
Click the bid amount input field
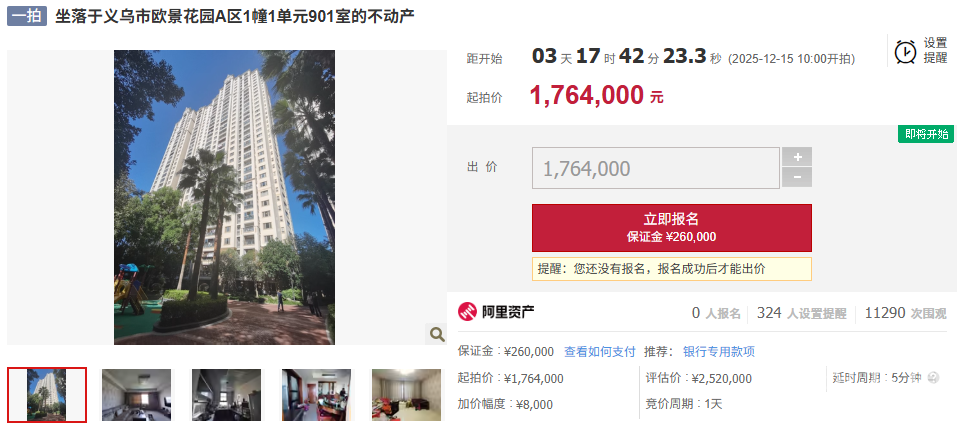tap(655, 168)
